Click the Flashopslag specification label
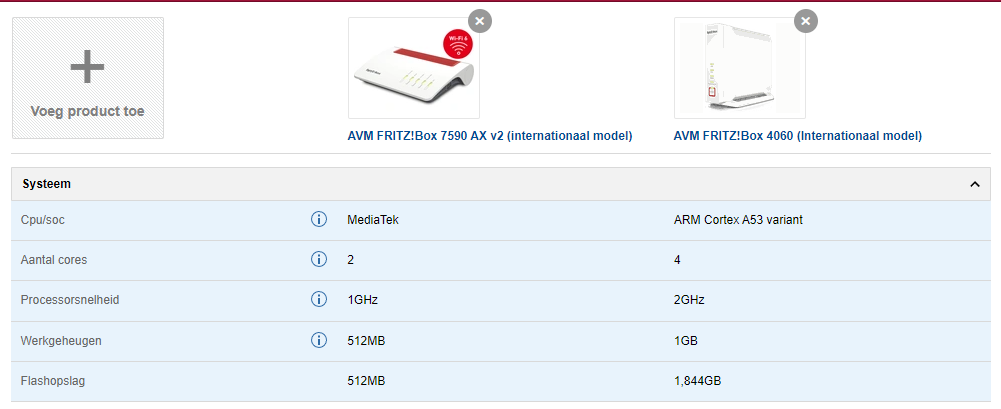This screenshot has height=409, width=1001. [53, 380]
